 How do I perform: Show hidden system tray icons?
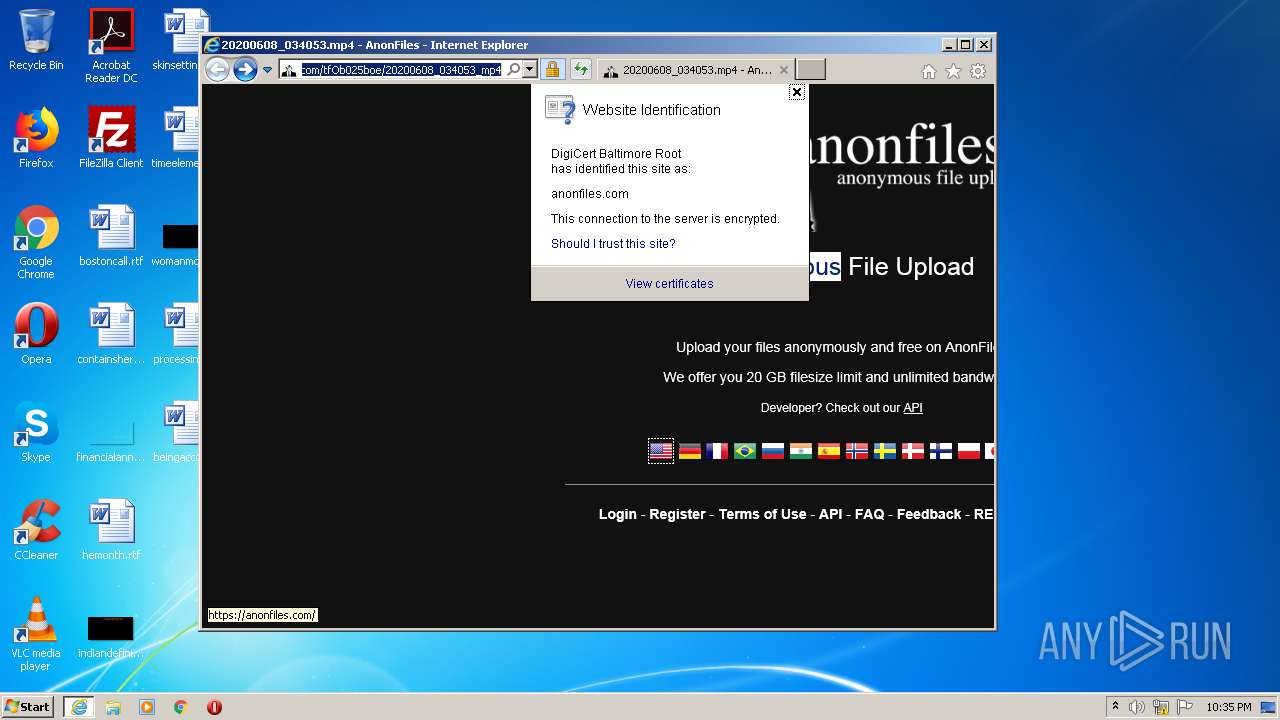pyautogui.click(x=1115, y=707)
